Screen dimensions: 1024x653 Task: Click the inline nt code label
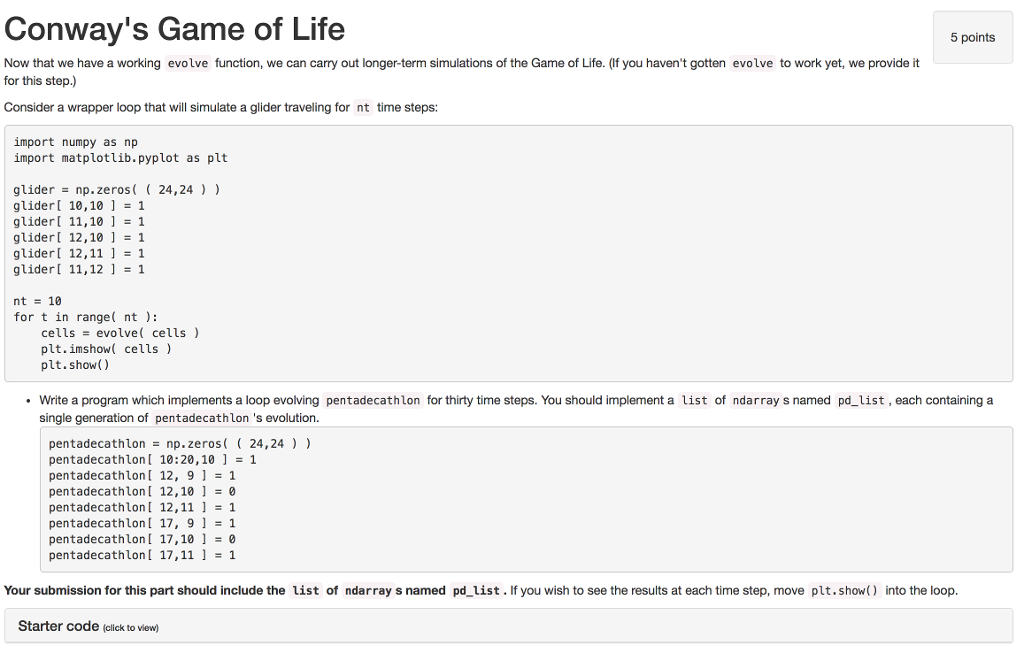(363, 108)
